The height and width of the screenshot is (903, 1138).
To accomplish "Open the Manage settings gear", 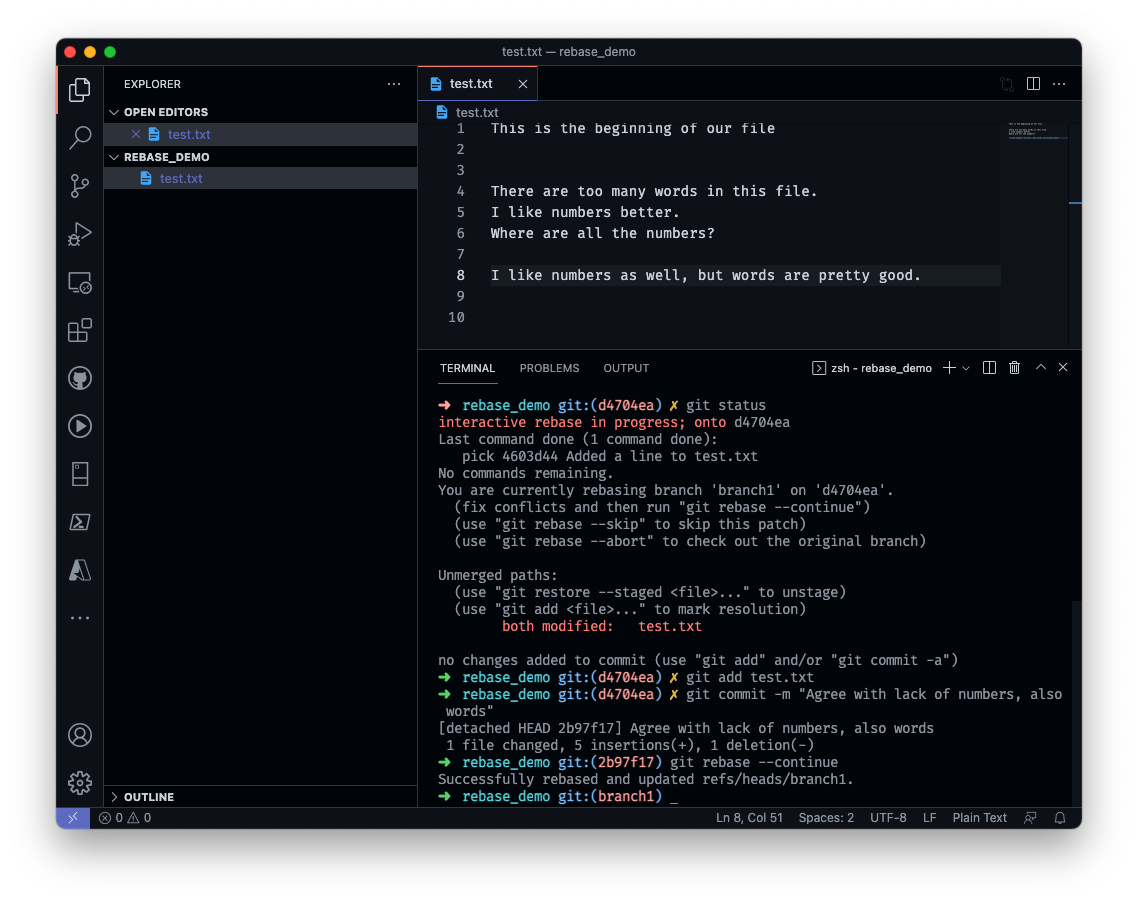I will (x=80, y=783).
